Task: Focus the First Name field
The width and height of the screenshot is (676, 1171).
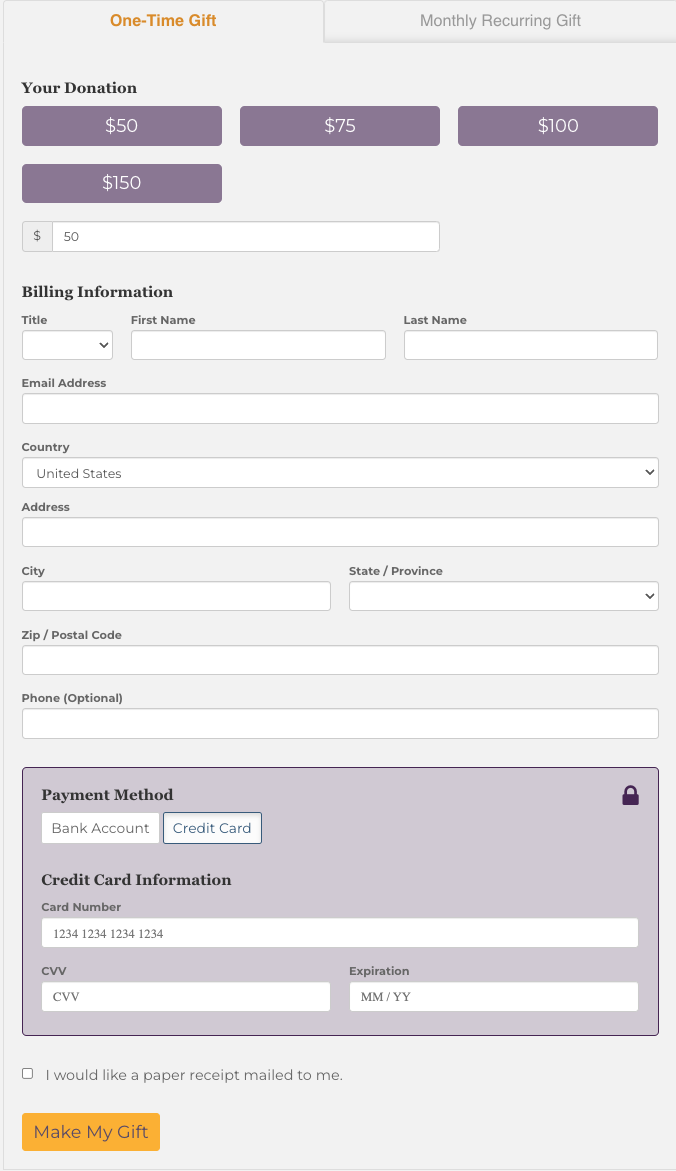Action: pos(258,345)
